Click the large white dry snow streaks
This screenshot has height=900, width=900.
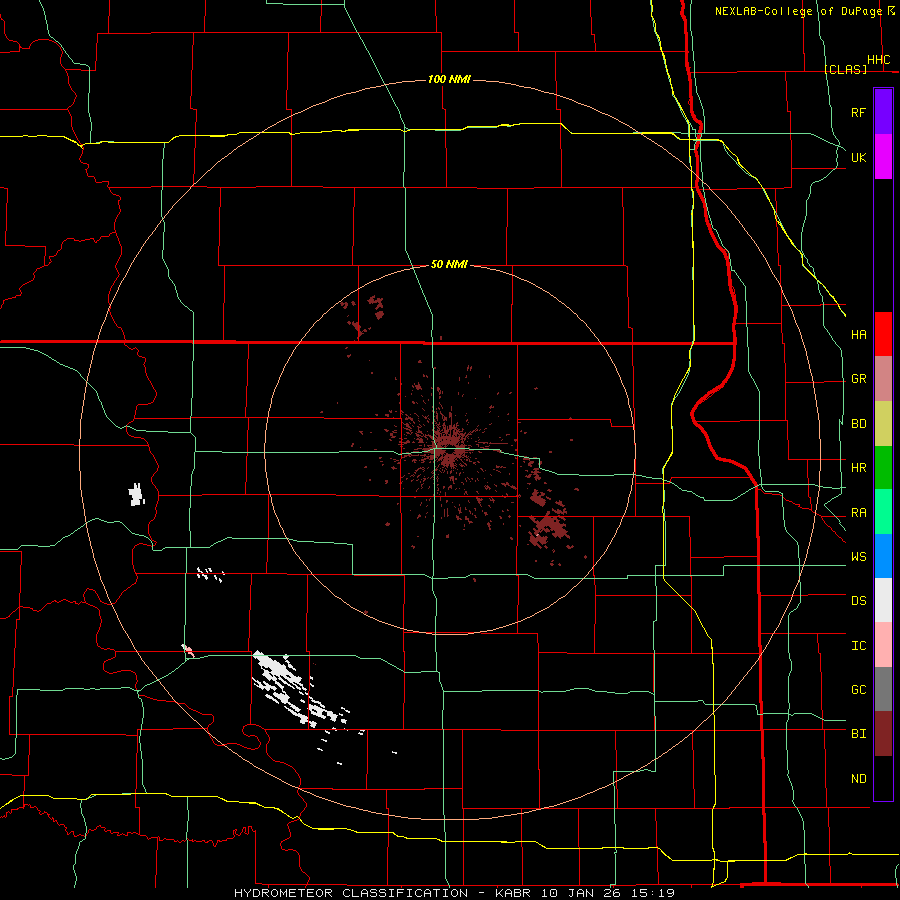[300, 690]
